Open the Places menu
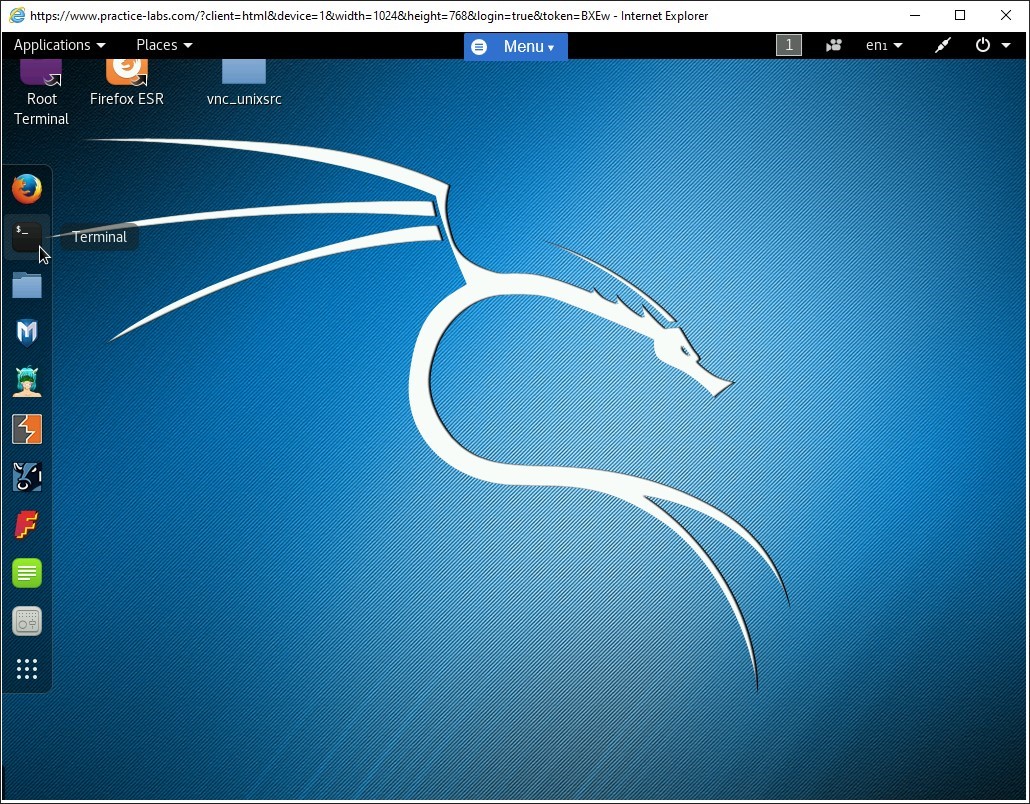1030x804 pixels. [x=164, y=45]
